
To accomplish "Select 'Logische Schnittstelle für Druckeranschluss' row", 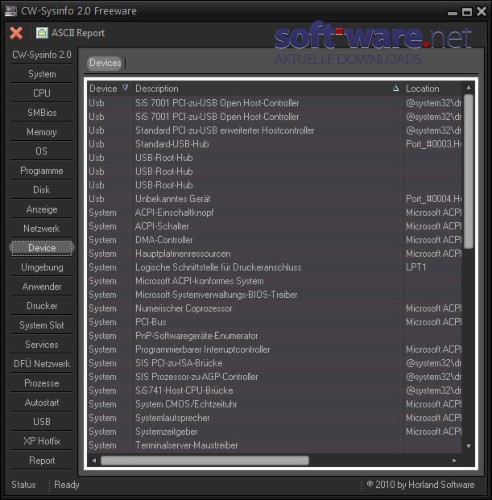I will click(x=275, y=267).
